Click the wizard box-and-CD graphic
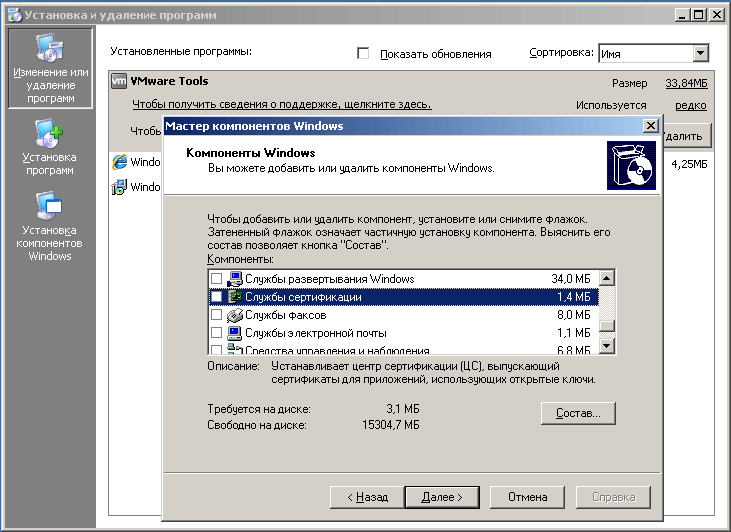 click(x=631, y=166)
